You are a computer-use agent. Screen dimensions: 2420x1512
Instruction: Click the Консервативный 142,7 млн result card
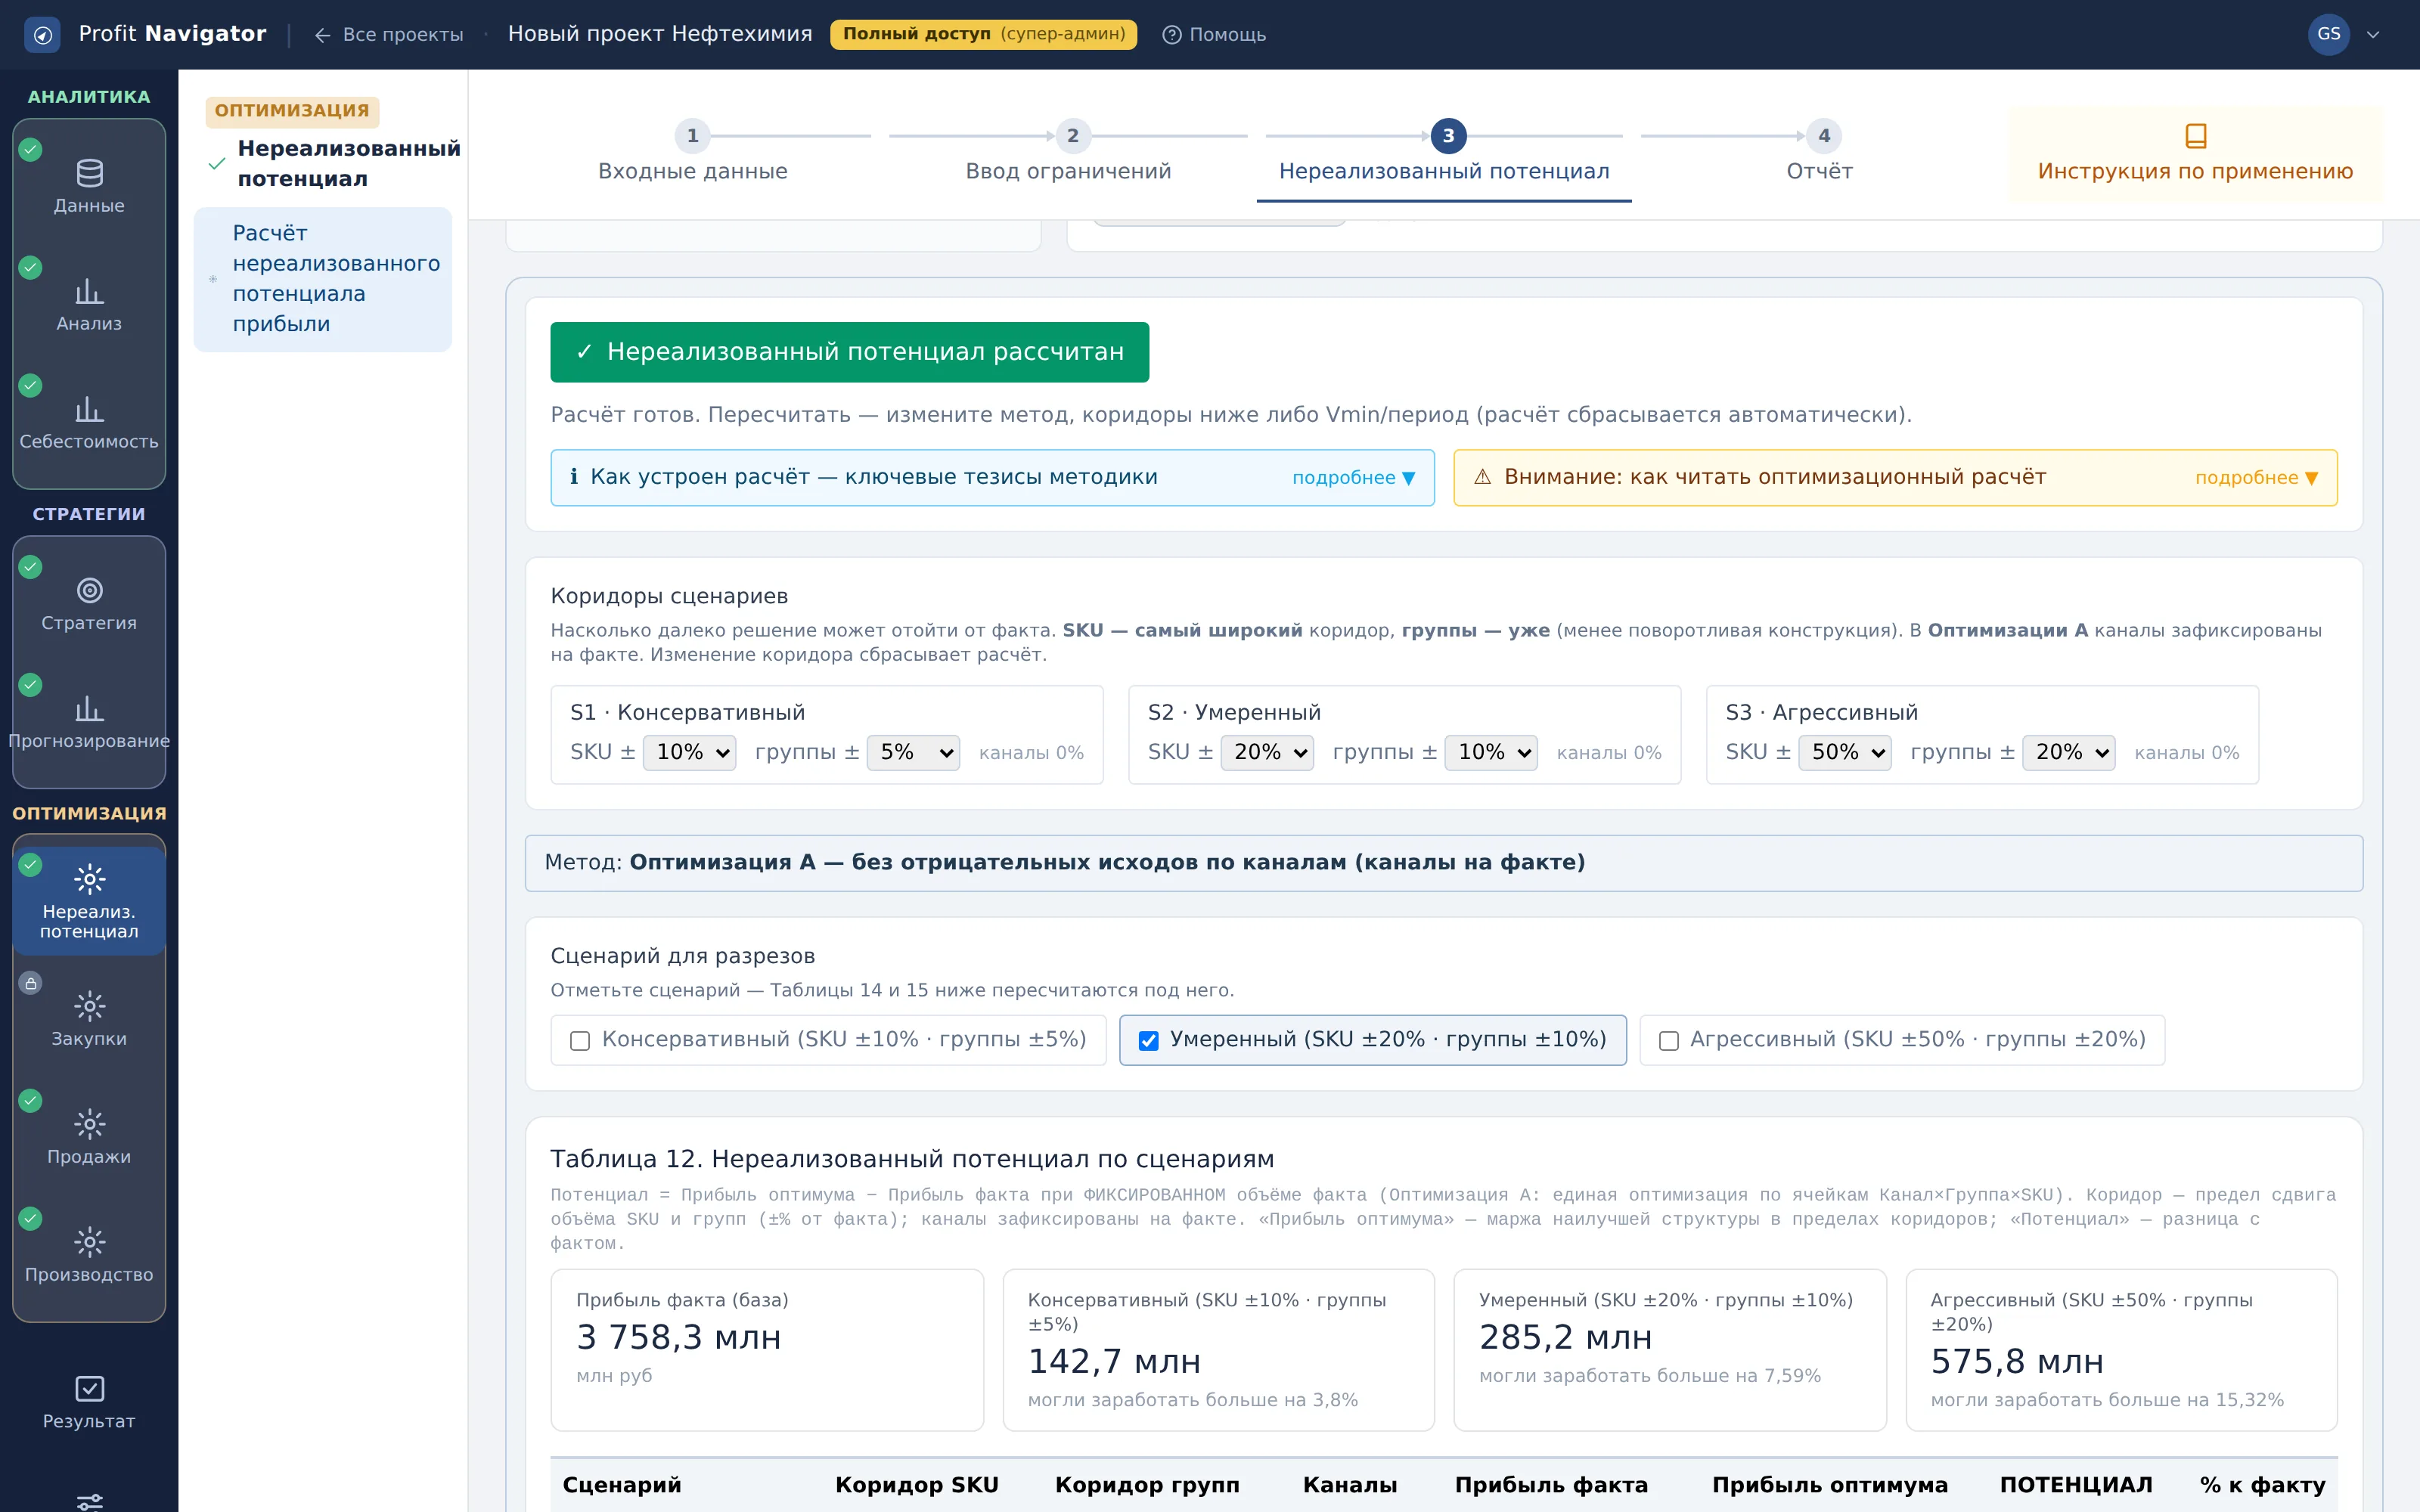(1218, 1349)
